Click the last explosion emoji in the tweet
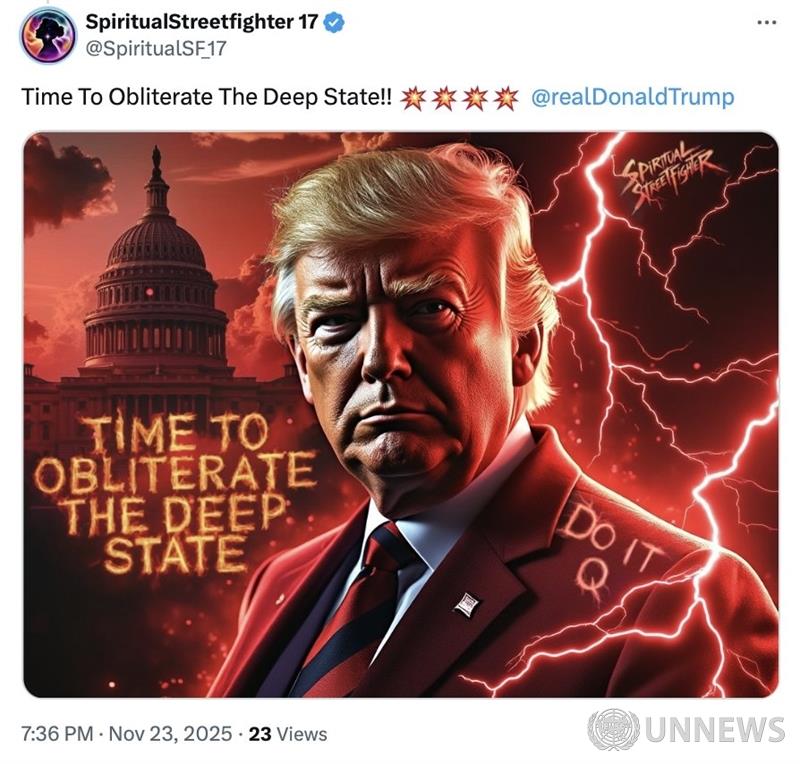This screenshot has height=764, width=800. (506, 98)
